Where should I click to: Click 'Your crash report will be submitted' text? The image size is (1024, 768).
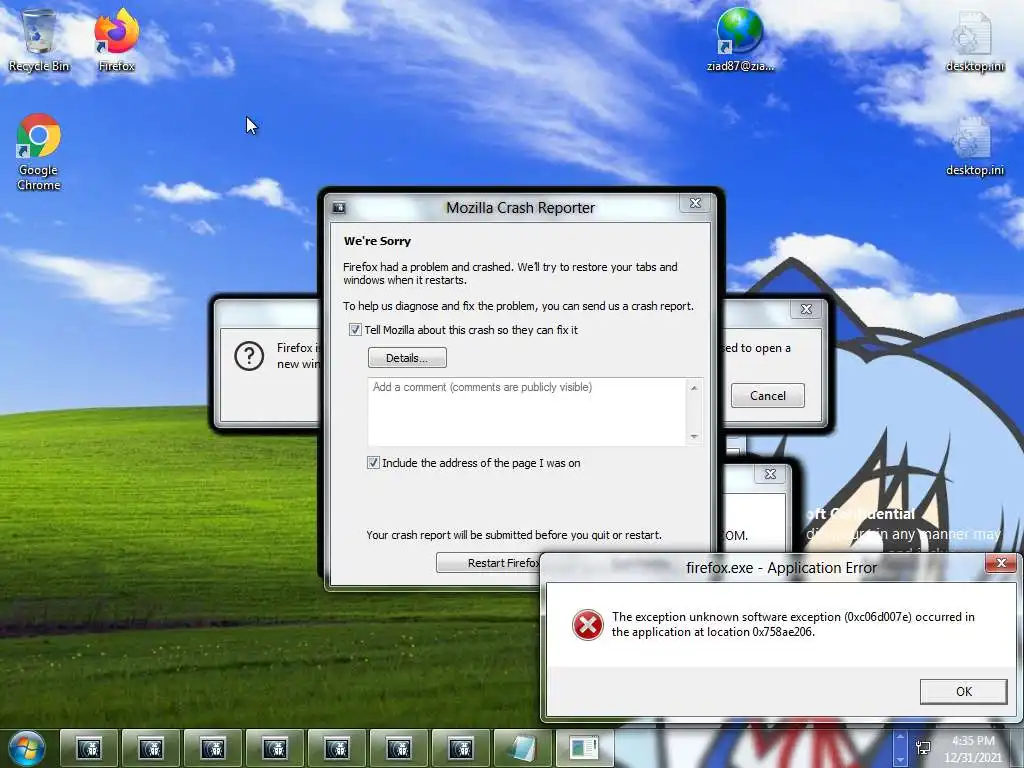coord(514,535)
